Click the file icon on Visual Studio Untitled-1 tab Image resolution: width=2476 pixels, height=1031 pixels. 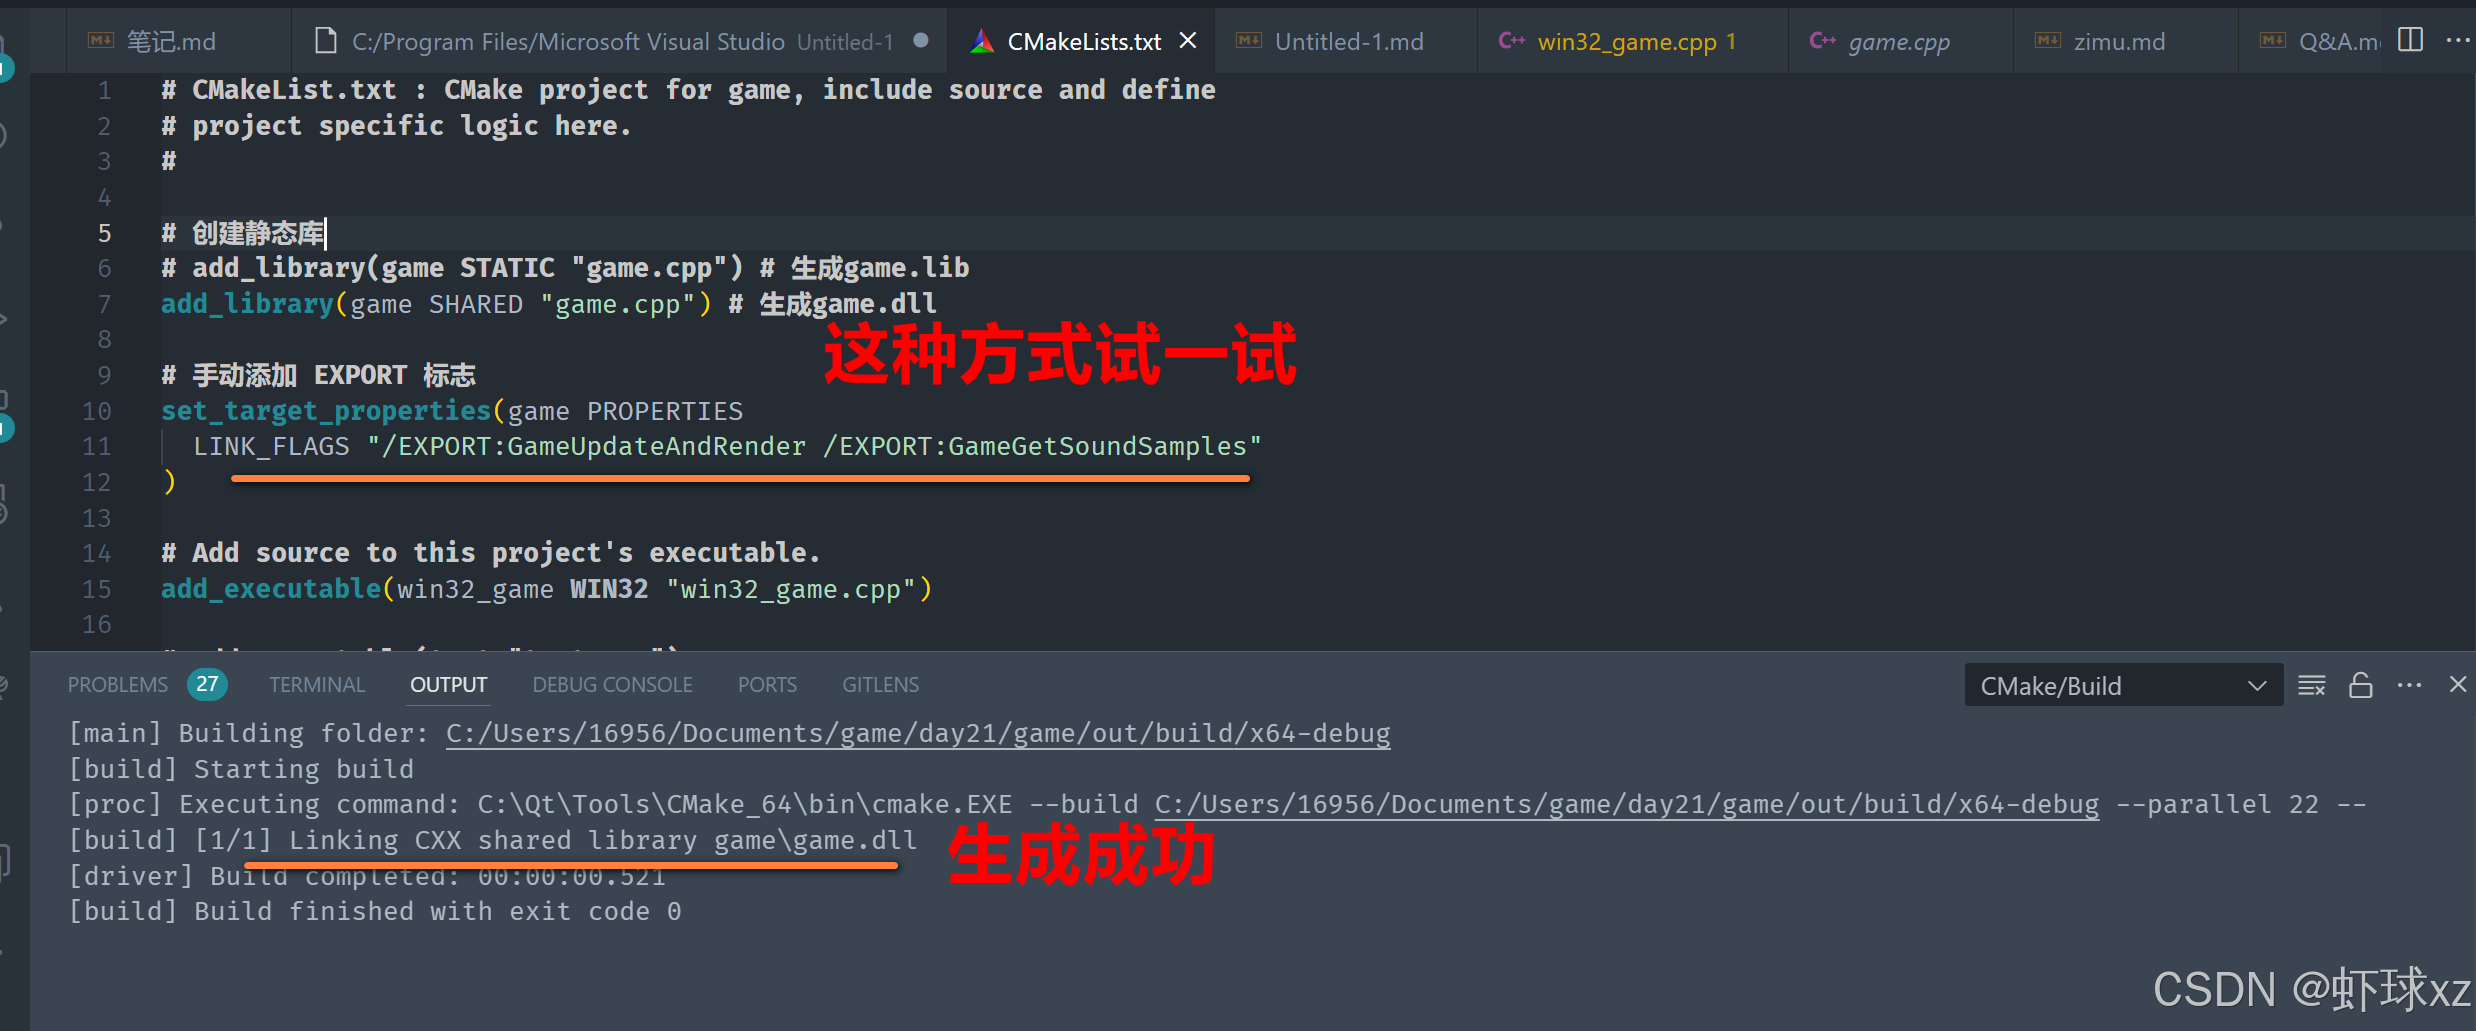click(325, 41)
